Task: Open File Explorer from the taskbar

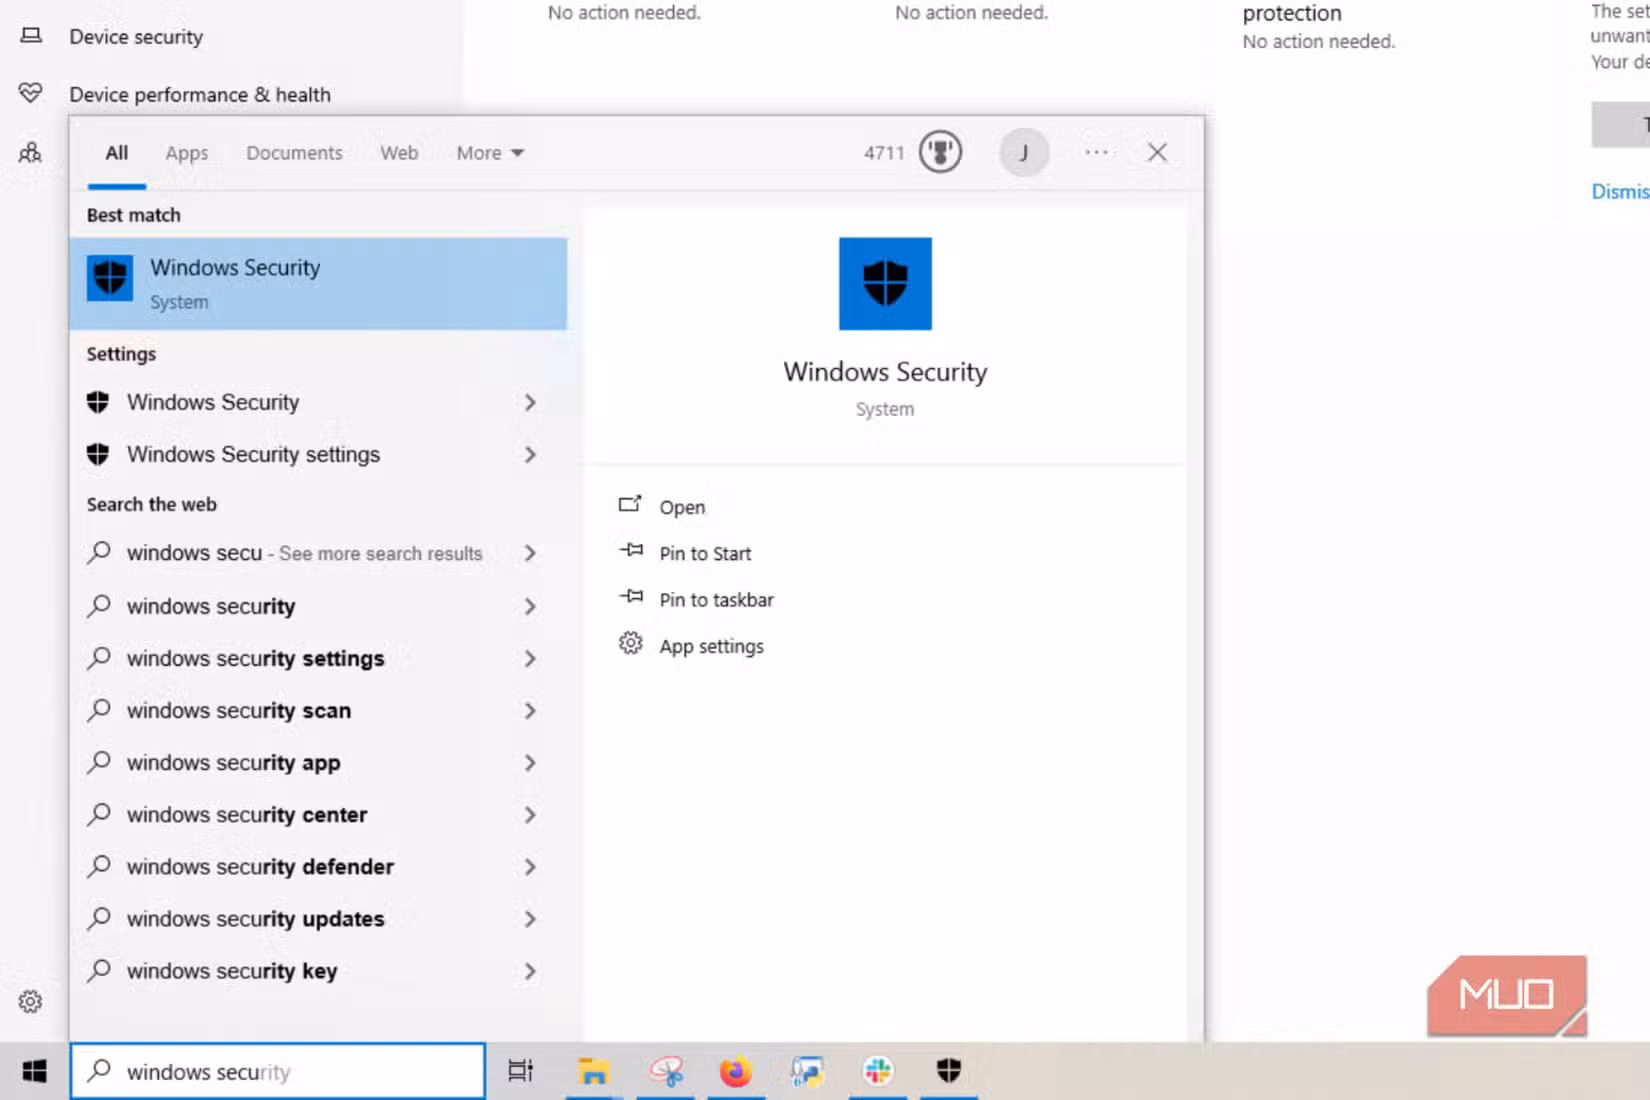Action: click(x=593, y=1071)
